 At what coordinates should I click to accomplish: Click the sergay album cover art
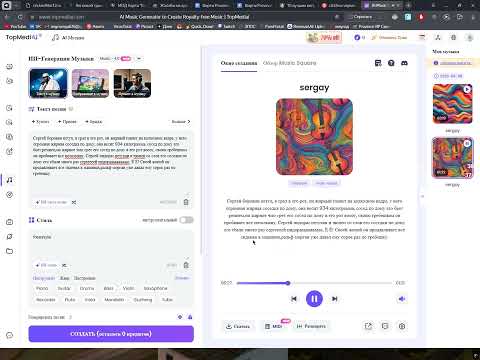(x=314, y=137)
